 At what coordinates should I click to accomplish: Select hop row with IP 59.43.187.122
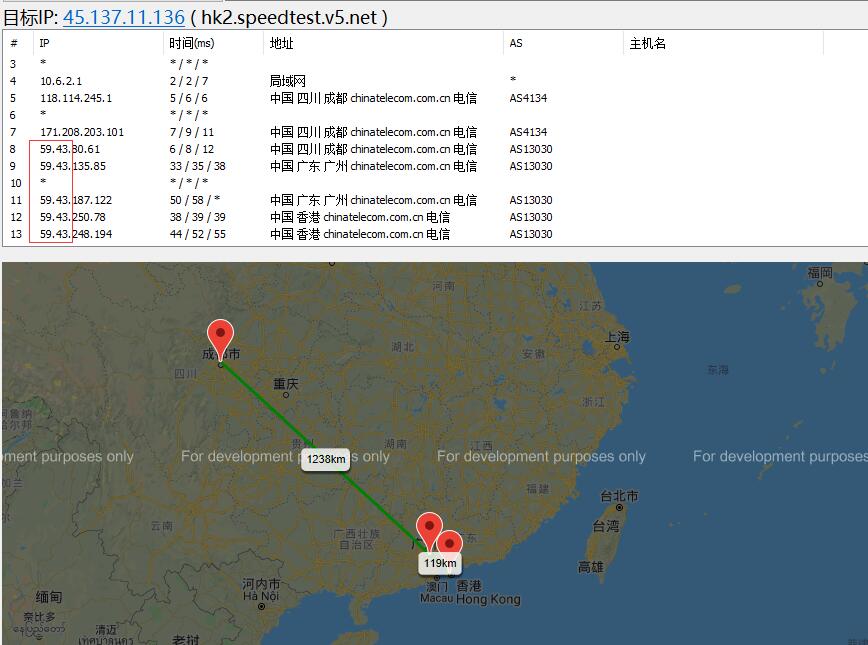(435, 200)
